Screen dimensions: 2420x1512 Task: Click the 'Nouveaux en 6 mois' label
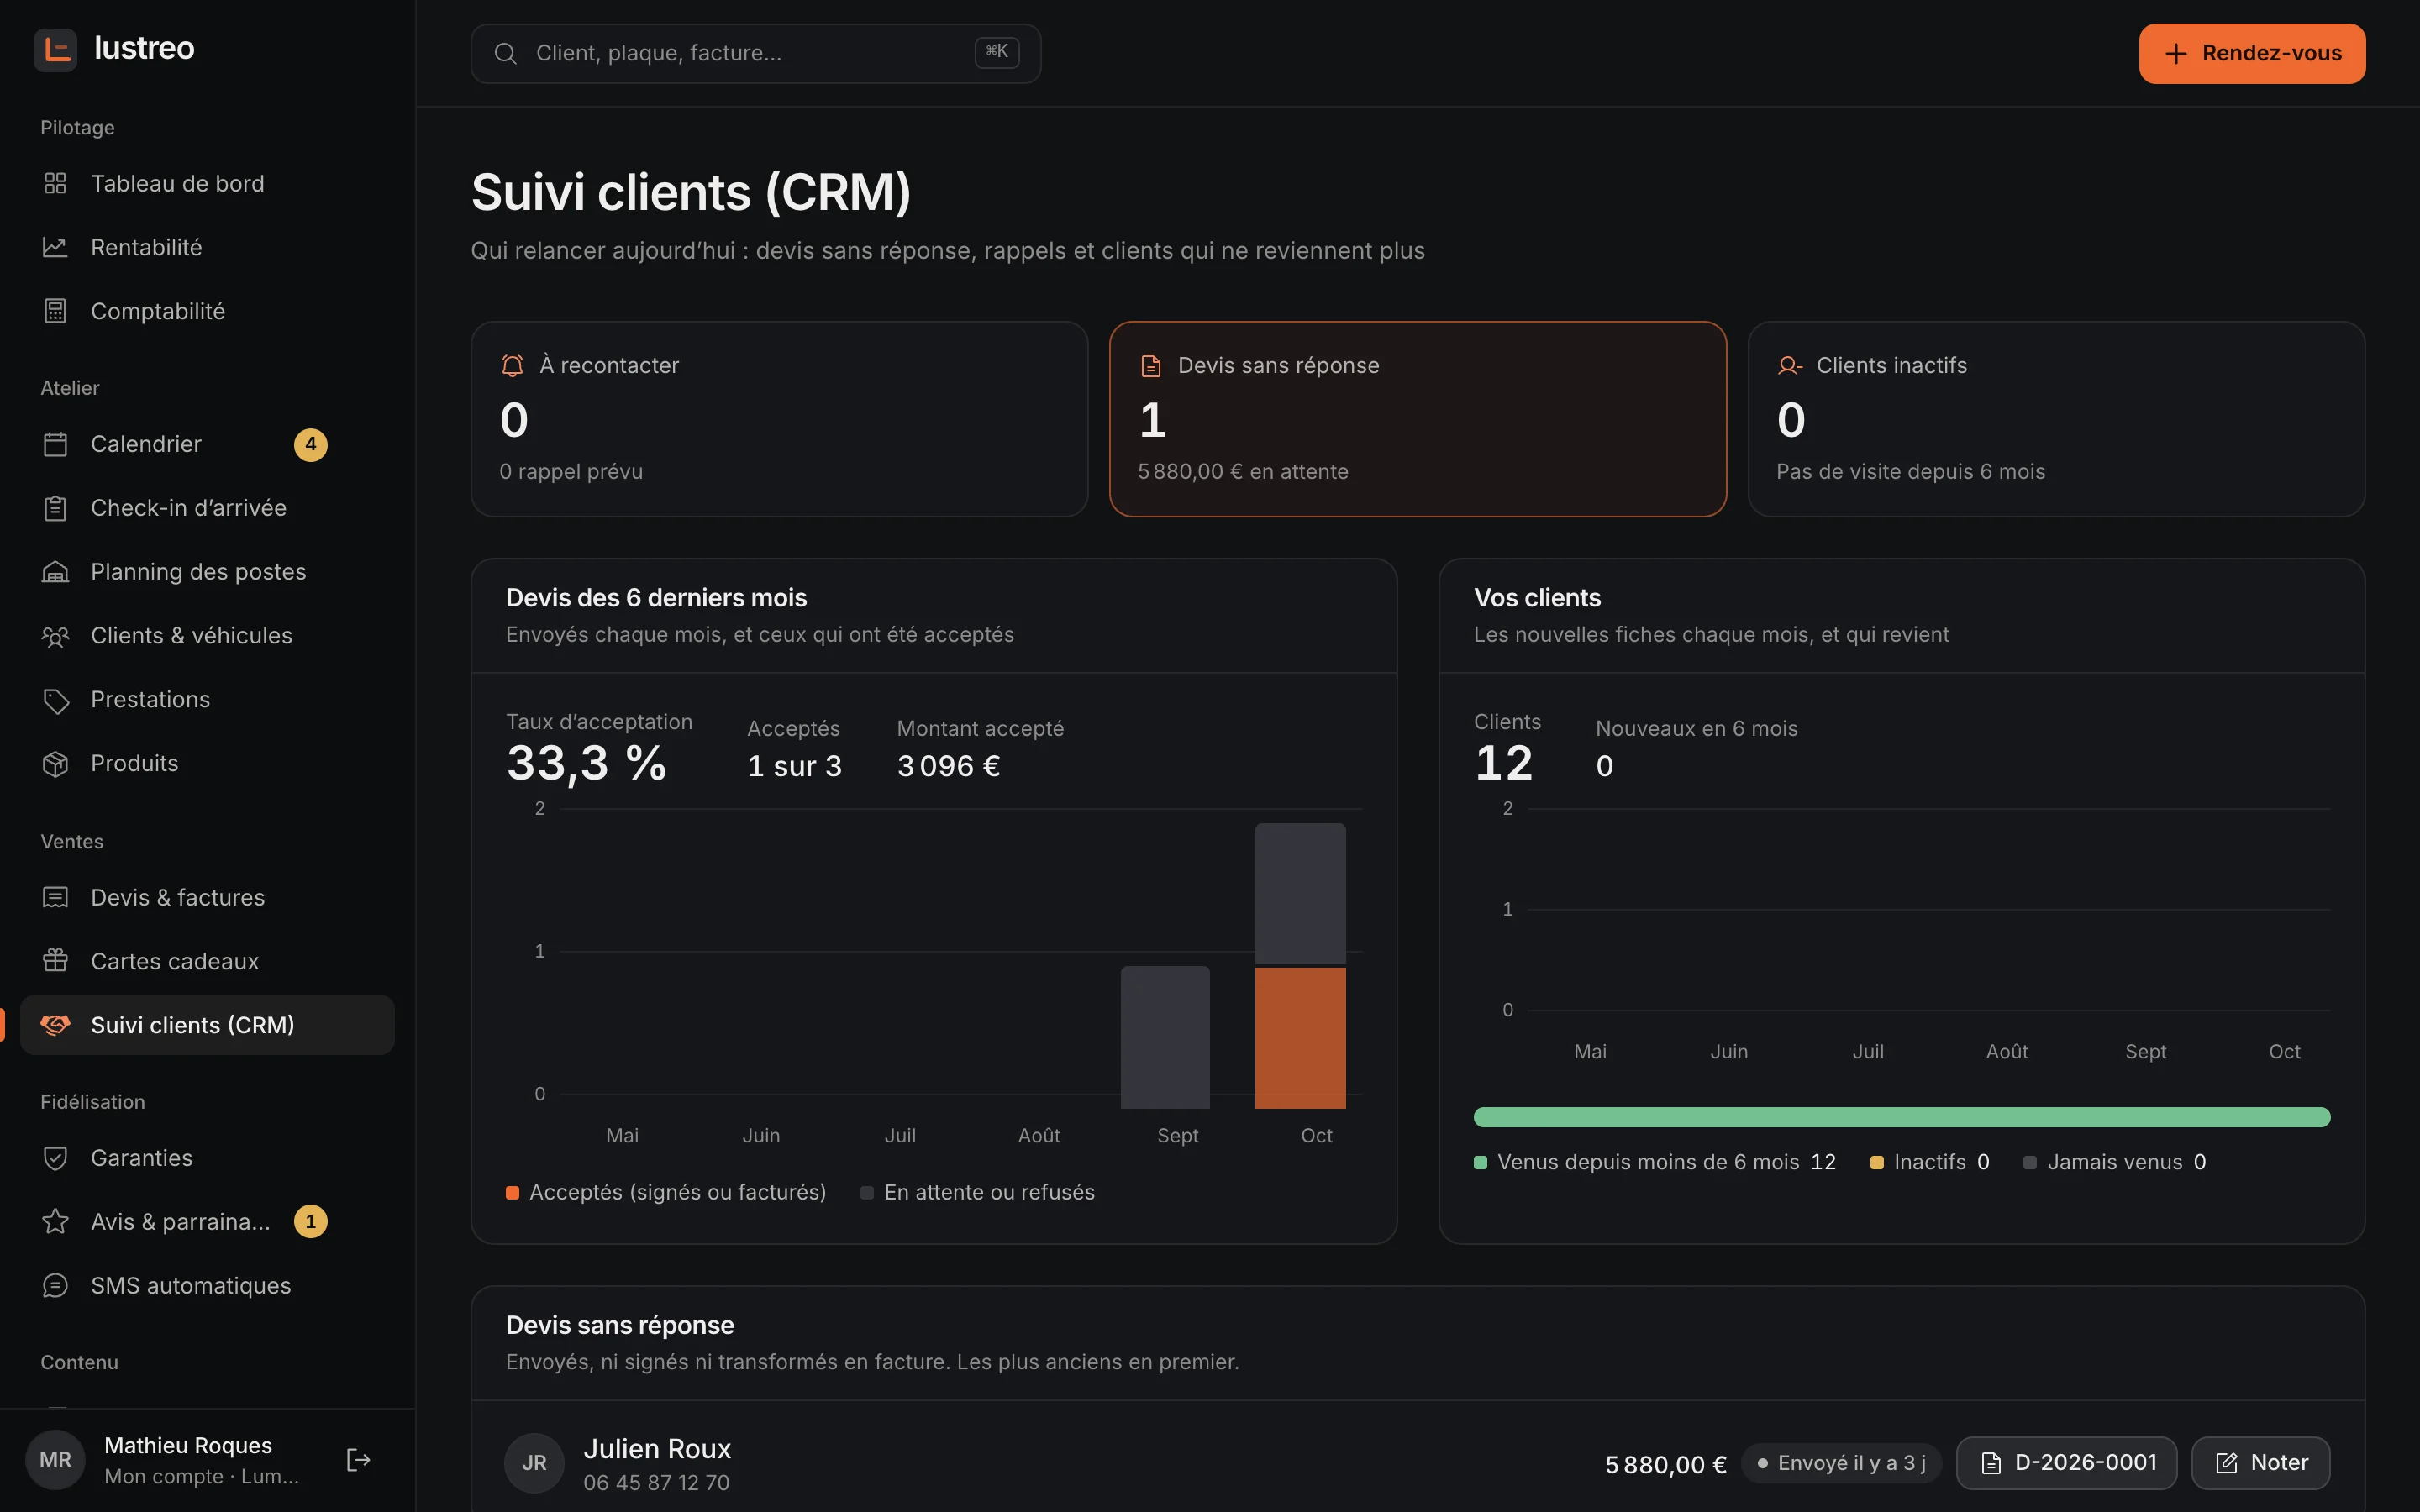(1696, 729)
